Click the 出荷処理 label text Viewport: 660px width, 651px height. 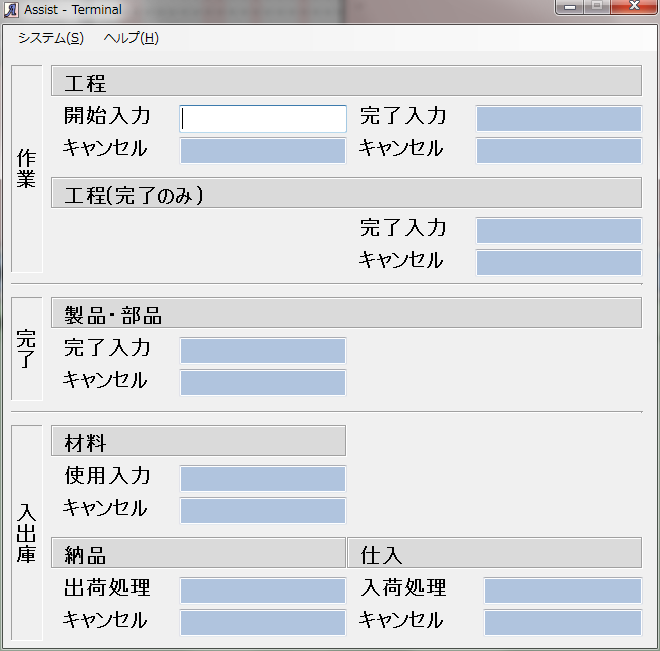coord(107,587)
